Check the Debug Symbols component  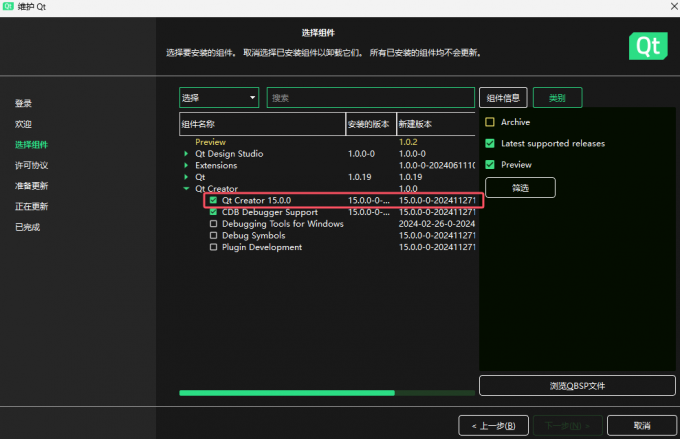213,235
